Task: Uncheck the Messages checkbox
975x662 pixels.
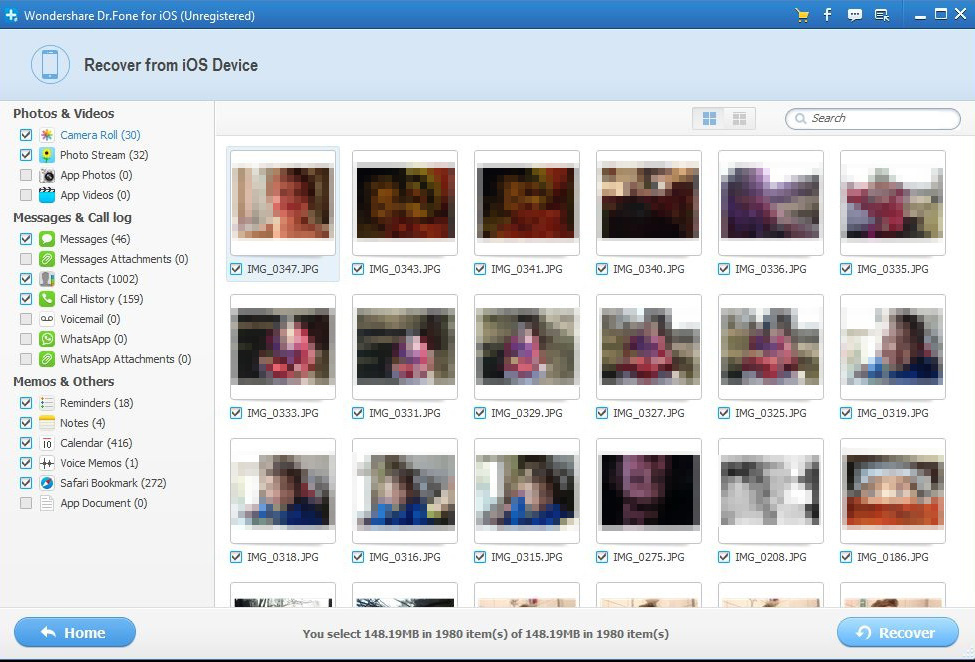Action: click(x=25, y=239)
